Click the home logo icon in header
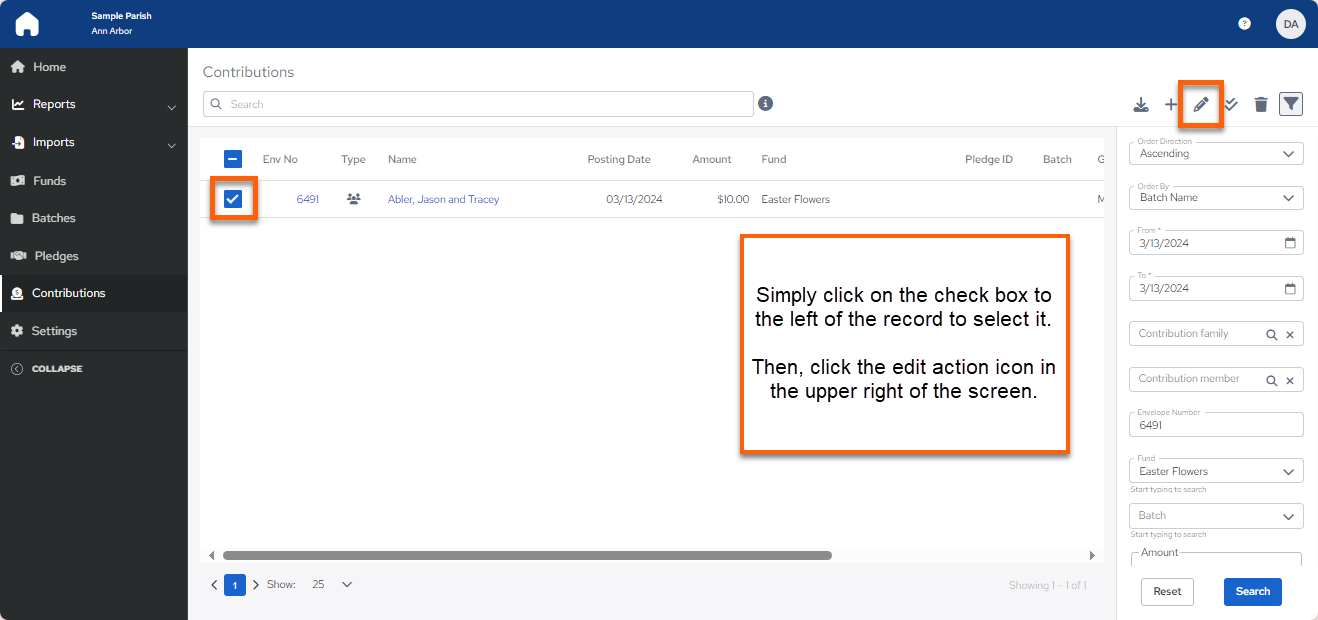The width and height of the screenshot is (1318, 620). coord(27,24)
